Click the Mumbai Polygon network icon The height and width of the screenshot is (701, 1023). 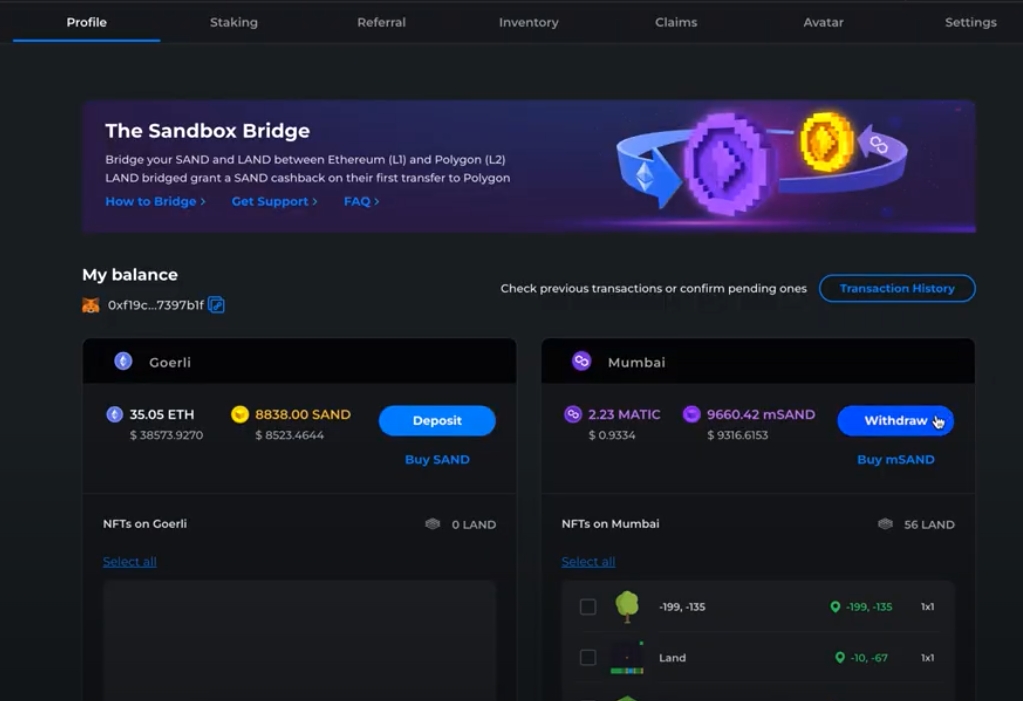pos(581,361)
